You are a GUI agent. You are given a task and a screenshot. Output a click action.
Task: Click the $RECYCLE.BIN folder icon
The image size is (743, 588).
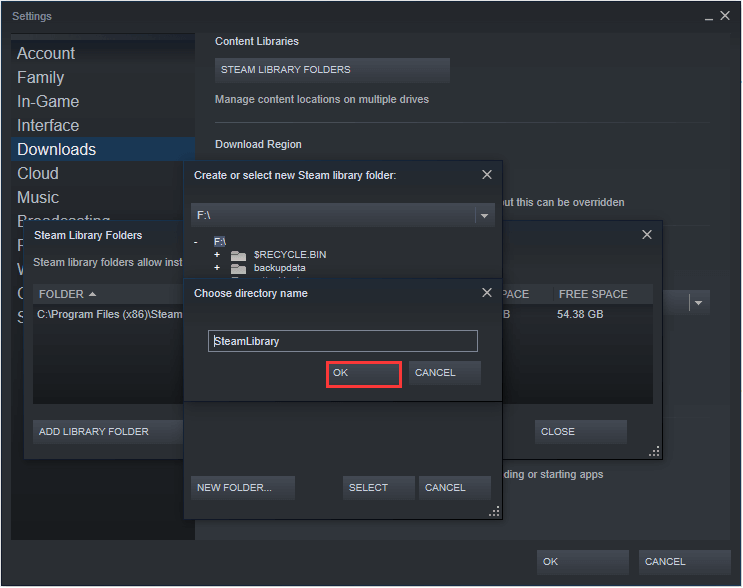click(x=238, y=255)
